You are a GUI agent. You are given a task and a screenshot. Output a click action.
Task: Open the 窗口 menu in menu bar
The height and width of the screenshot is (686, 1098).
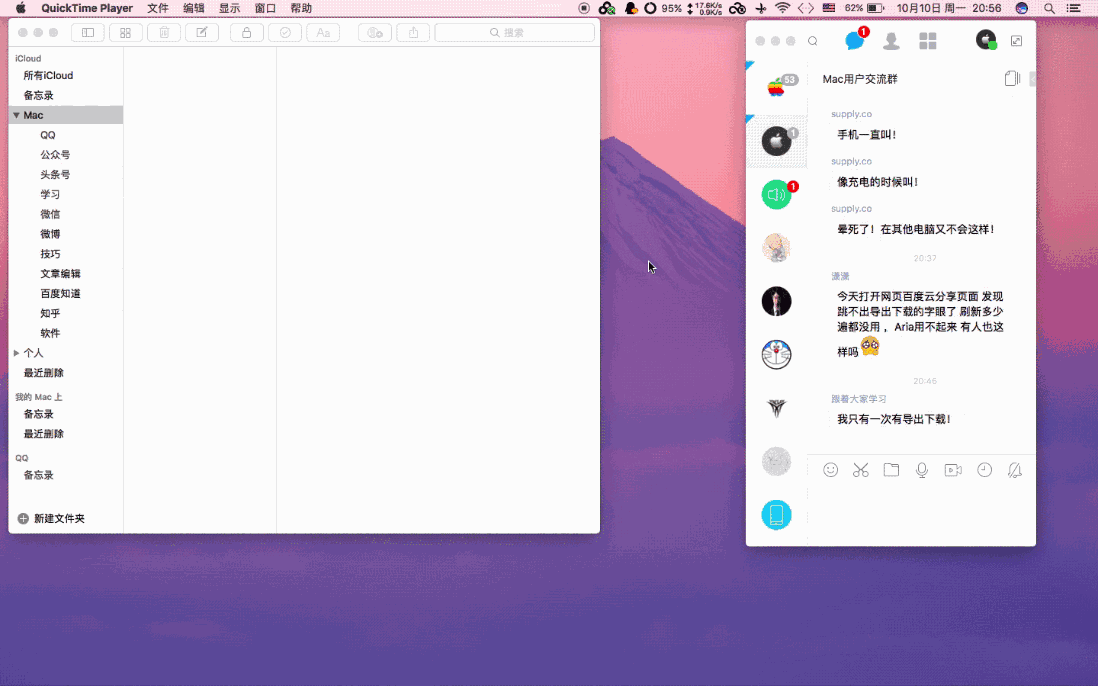click(265, 8)
